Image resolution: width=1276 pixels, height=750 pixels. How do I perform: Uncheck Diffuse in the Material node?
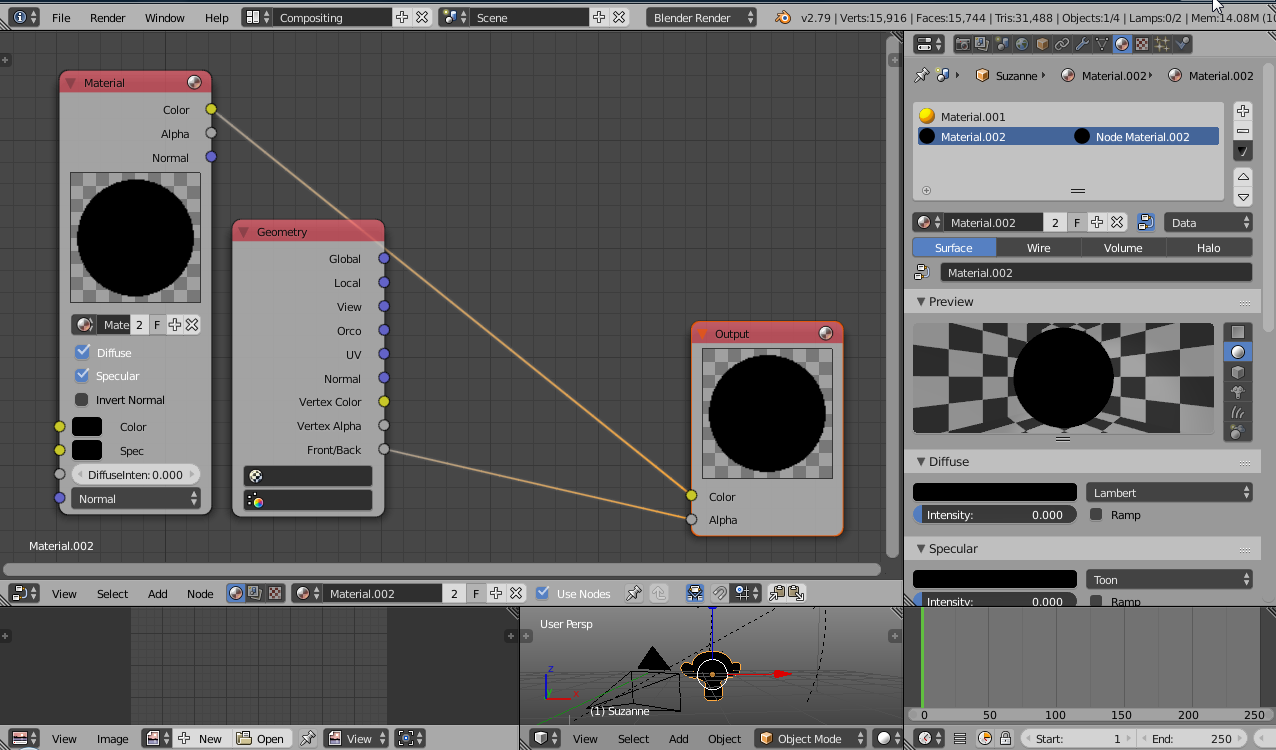[83, 352]
